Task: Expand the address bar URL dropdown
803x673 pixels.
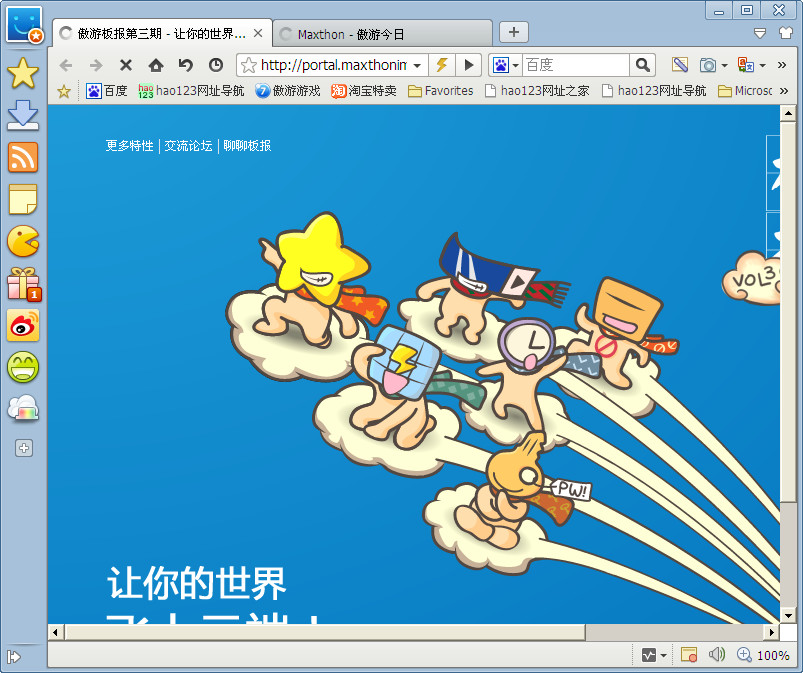Action: pyautogui.click(x=417, y=66)
